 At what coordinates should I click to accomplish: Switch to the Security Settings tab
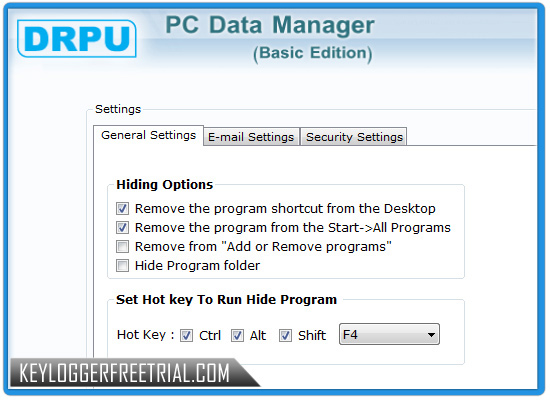354,137
